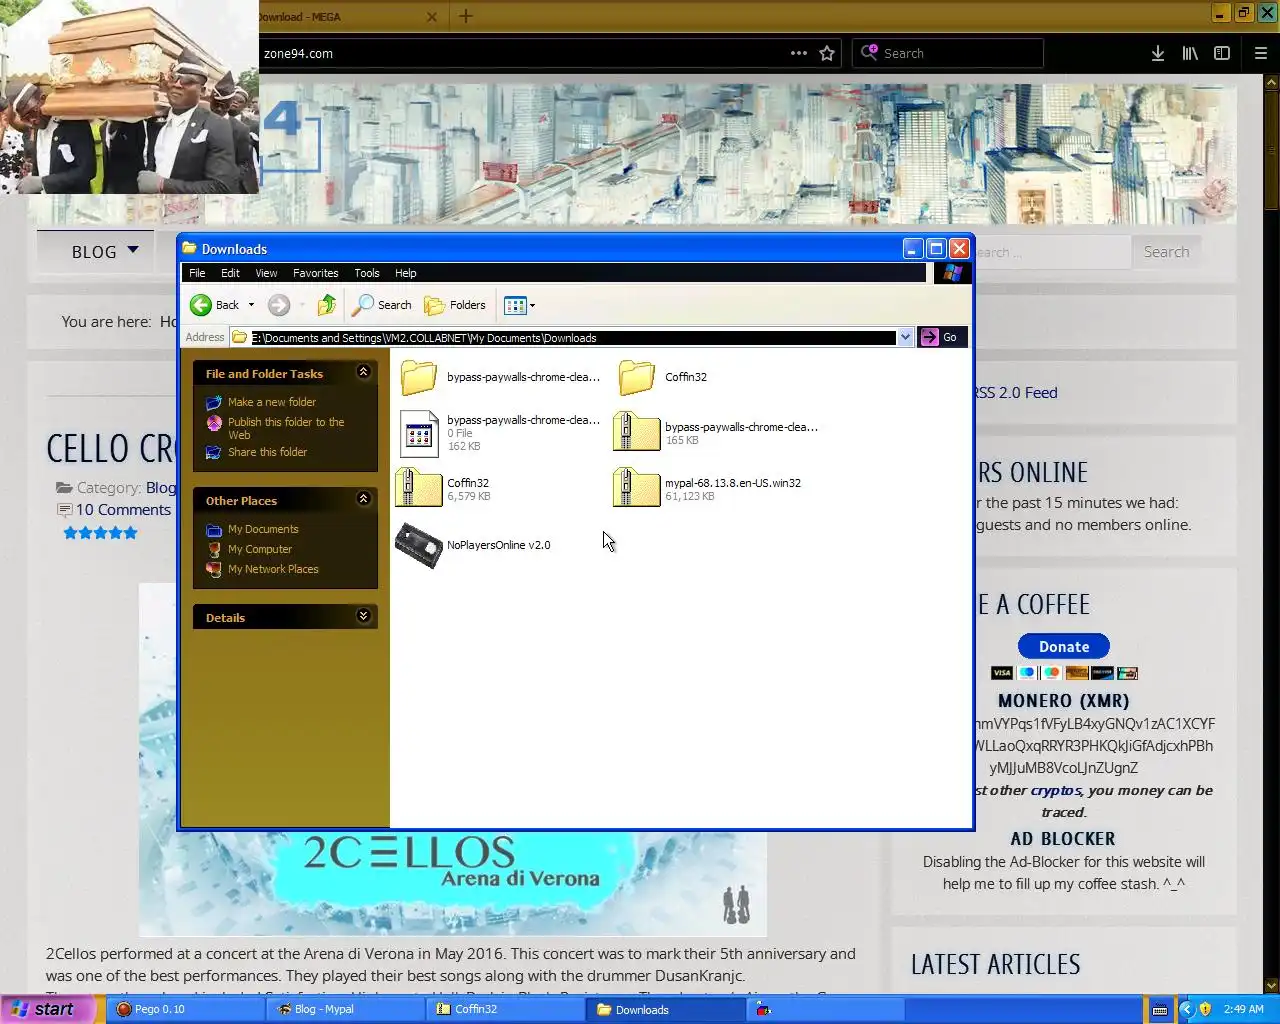Click the security shield tray icon
The width and height of the screenshot is (1280, 1024).
click(x=1204, y=1009)
